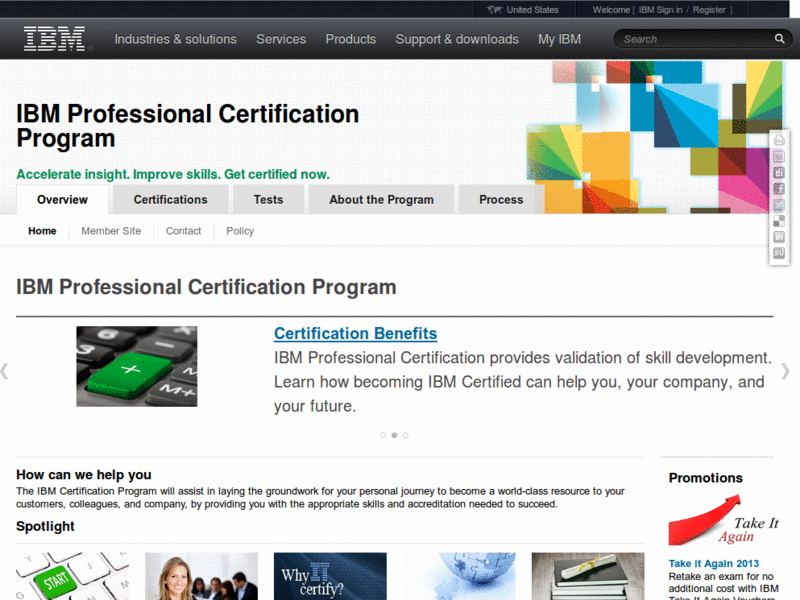The height and width of the screenshot is (600, 800).
Task: Open the smiling woman spotlight thumbnail
Action: (x=202, y=576)
